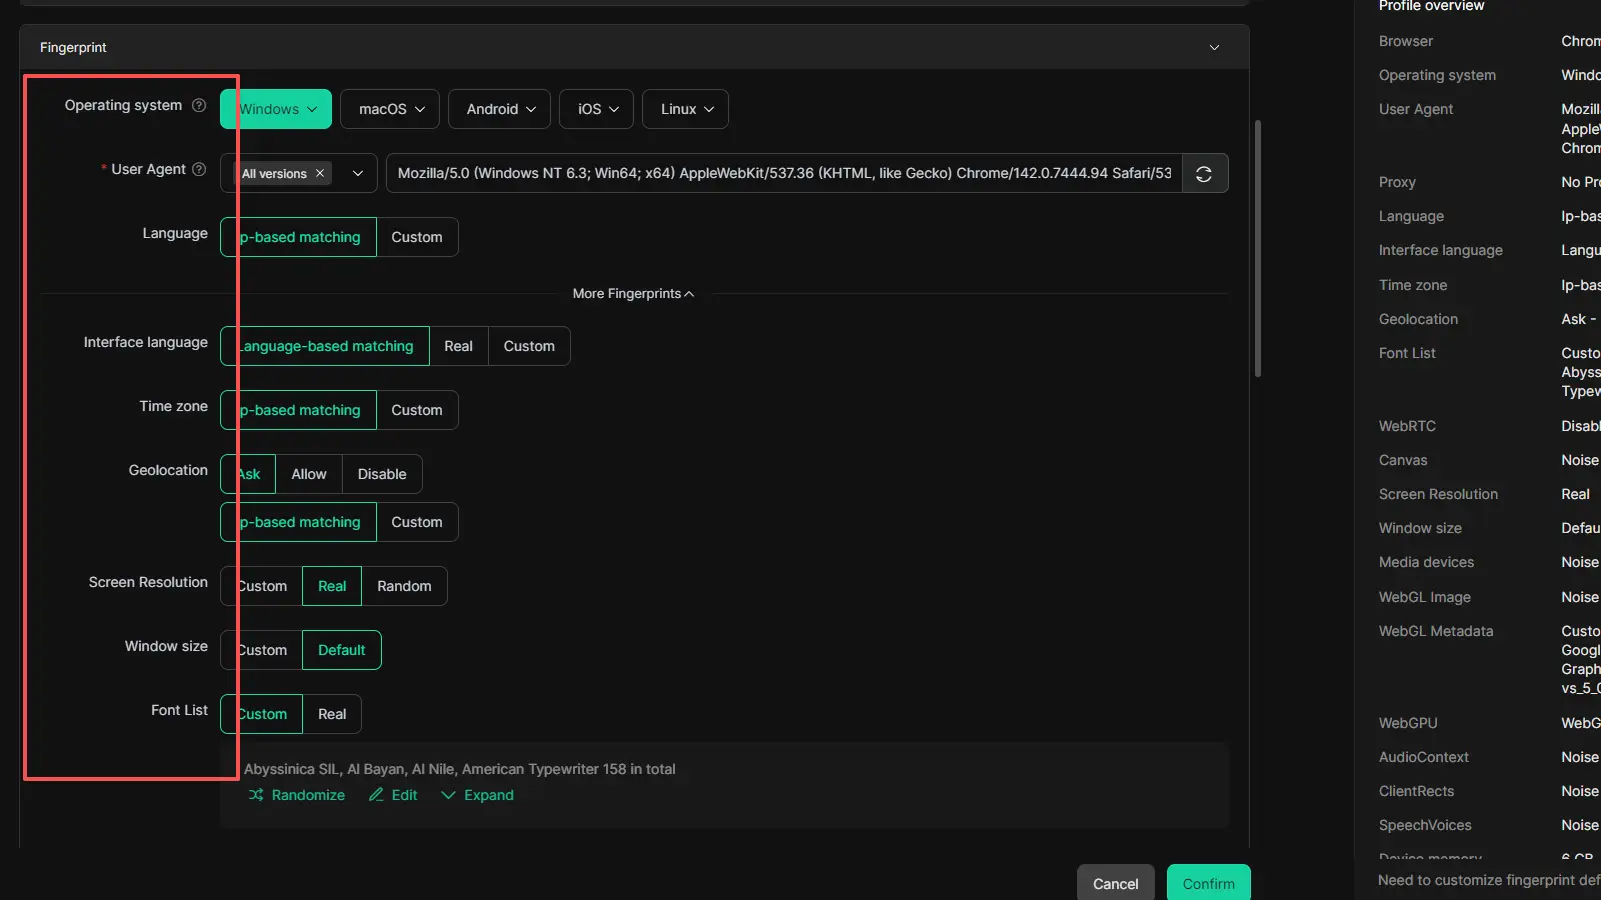Edit the font list
The image size is (1601, 900).
pyautogui.click(x=393, y=795)
